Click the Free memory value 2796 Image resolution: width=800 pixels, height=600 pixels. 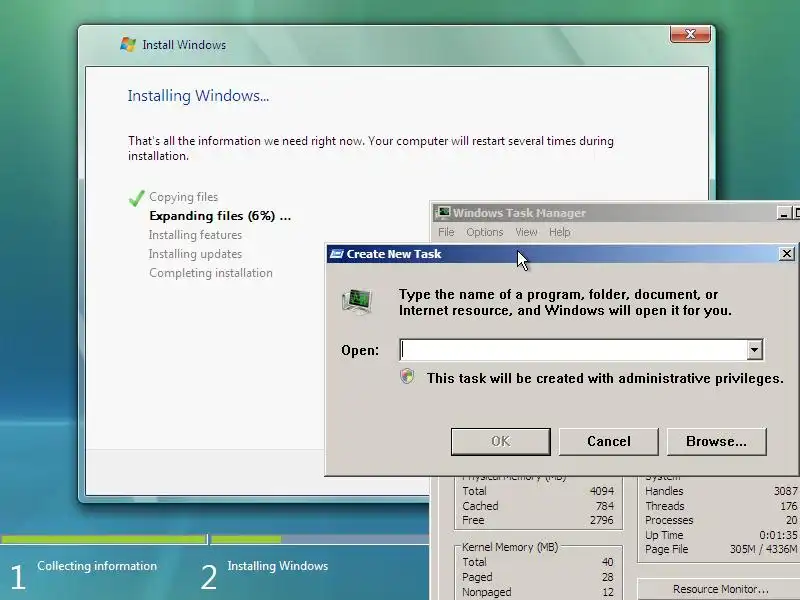(602, 520)
